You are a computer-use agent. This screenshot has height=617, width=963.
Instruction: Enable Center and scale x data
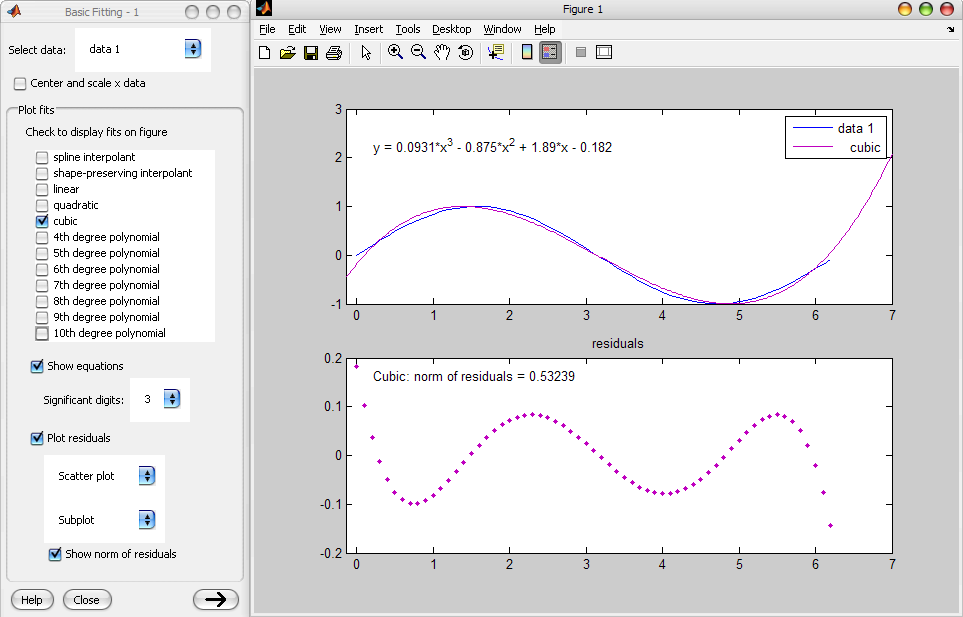pyautogui.click(x=20, y=83)
